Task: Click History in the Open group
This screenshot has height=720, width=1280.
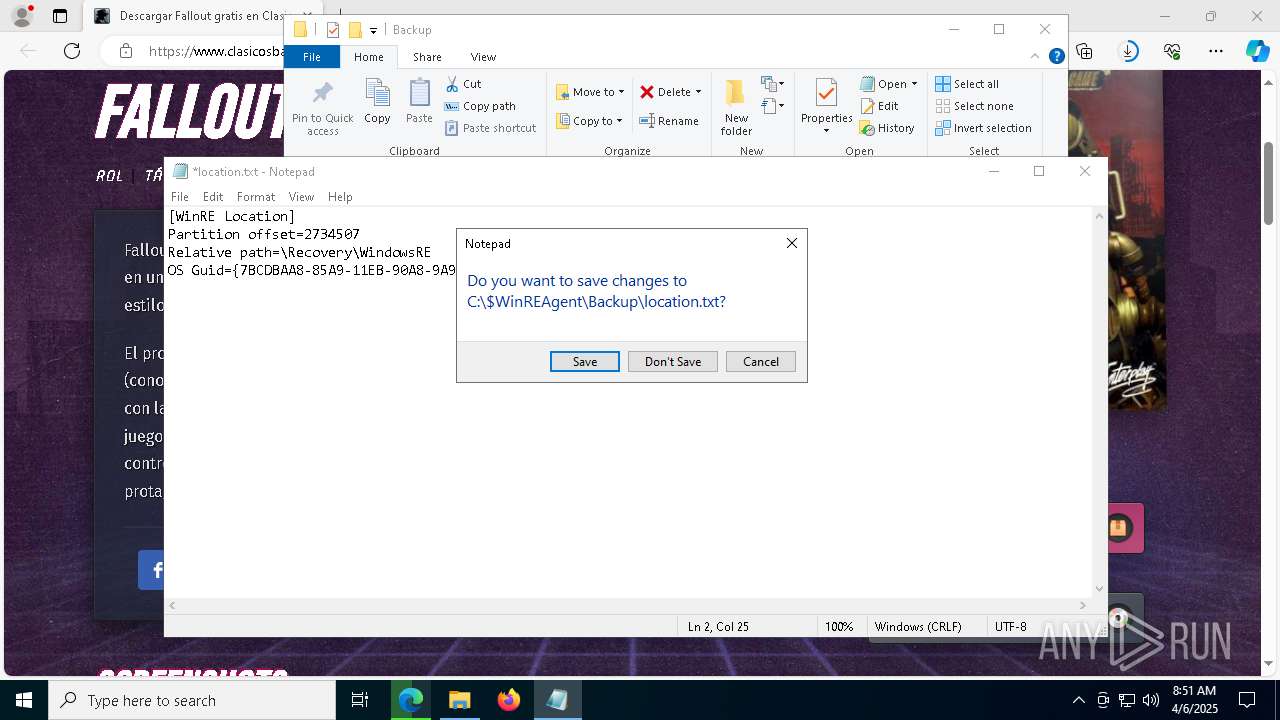Action: click(887, 128)
